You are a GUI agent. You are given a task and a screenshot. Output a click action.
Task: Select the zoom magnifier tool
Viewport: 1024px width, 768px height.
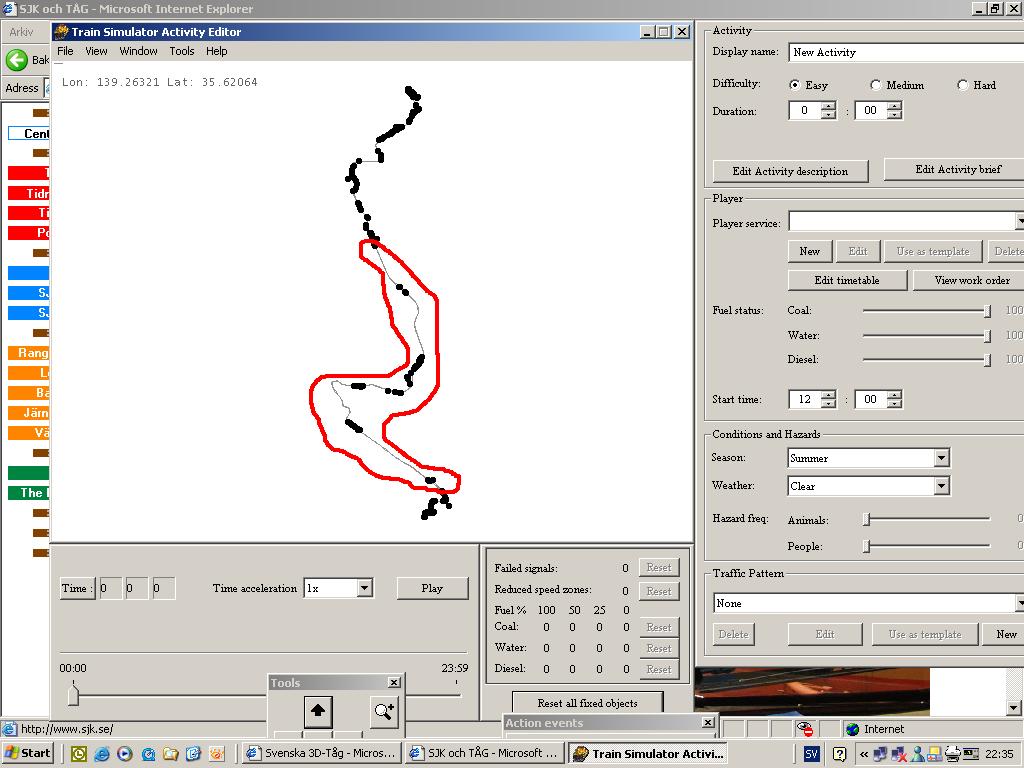coord(384,711)
